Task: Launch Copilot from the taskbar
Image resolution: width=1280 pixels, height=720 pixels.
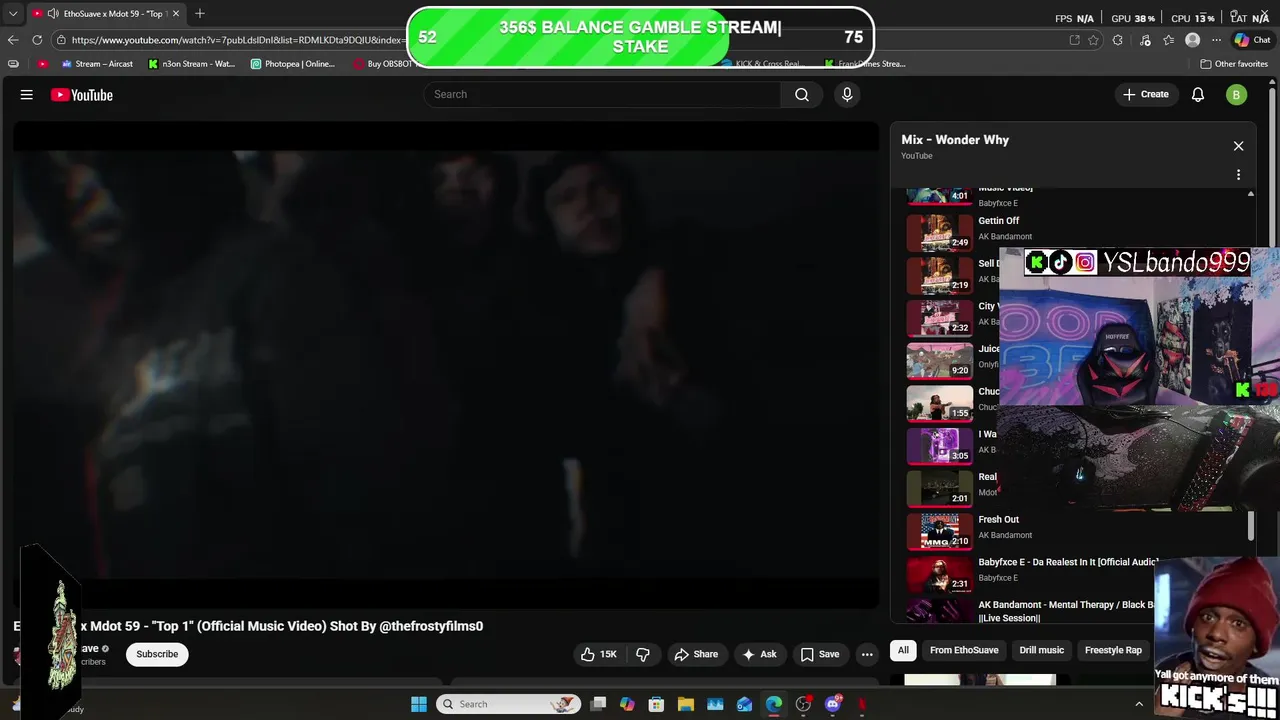Action: coord(627,704)
